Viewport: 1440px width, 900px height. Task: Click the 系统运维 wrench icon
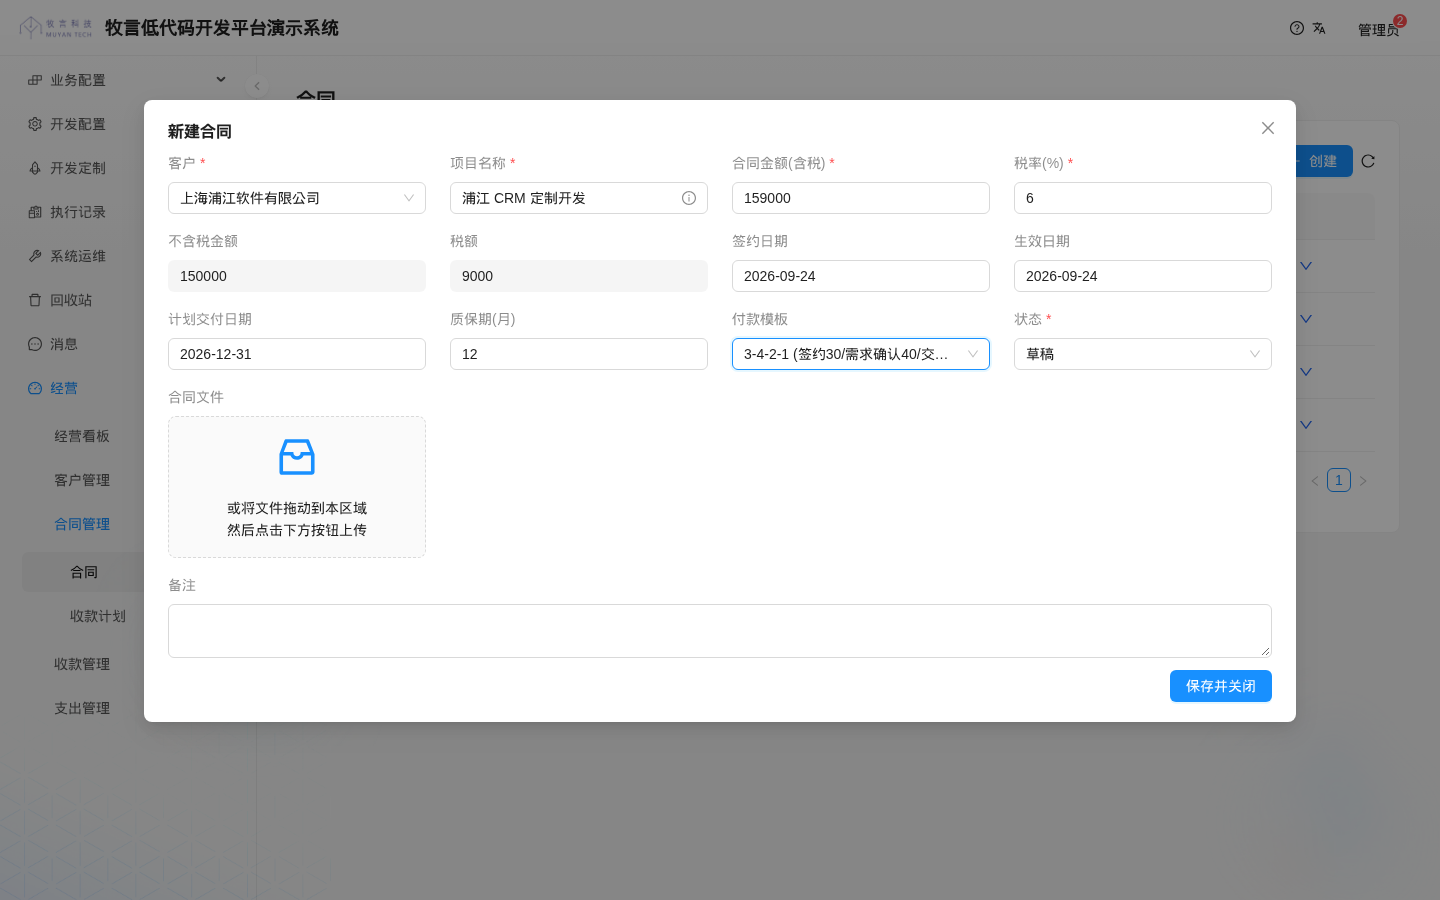[35, 256]
